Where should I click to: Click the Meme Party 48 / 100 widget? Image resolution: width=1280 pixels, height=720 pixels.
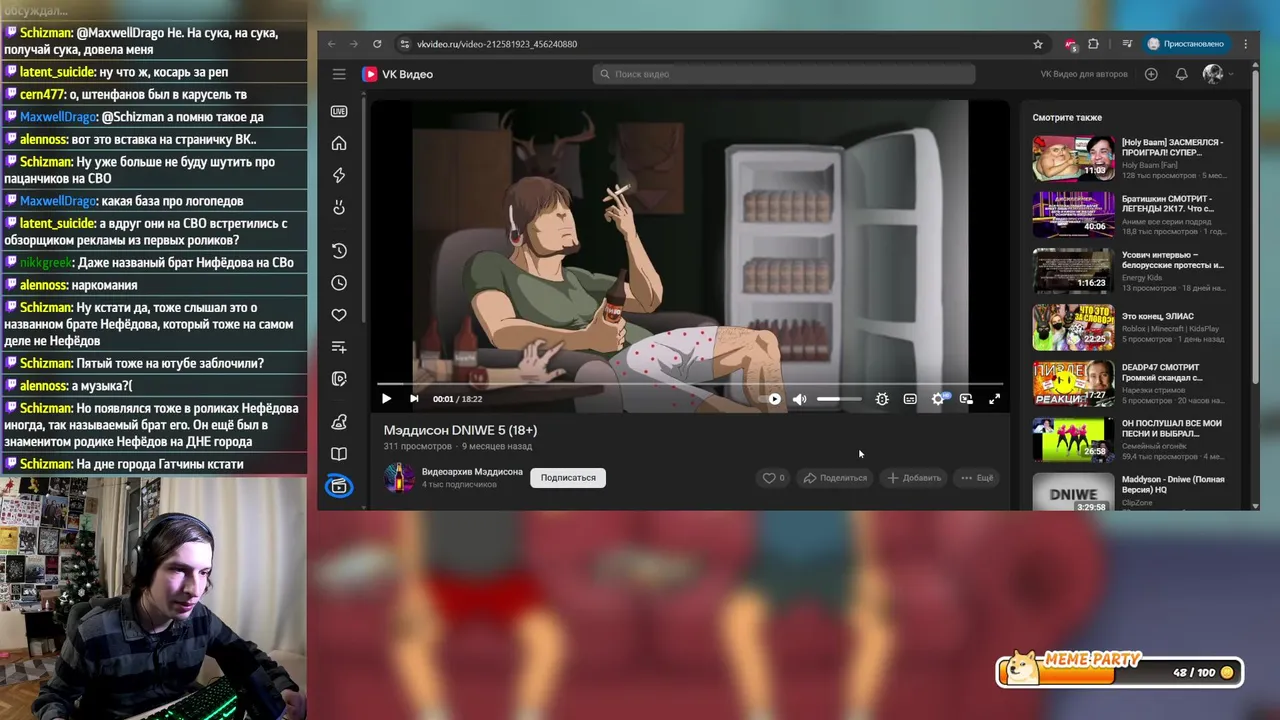1120,672
